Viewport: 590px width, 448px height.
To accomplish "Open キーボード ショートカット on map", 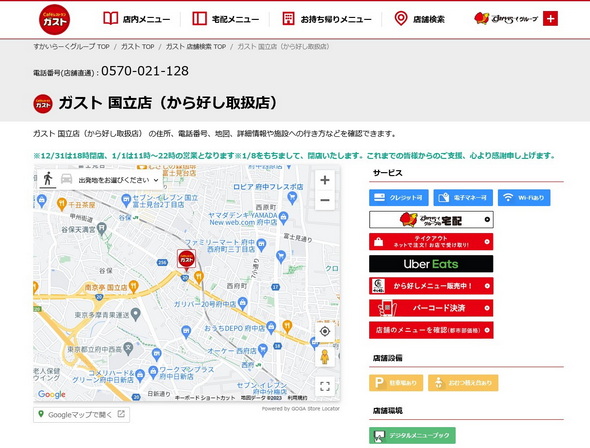I will coord(205,398).
